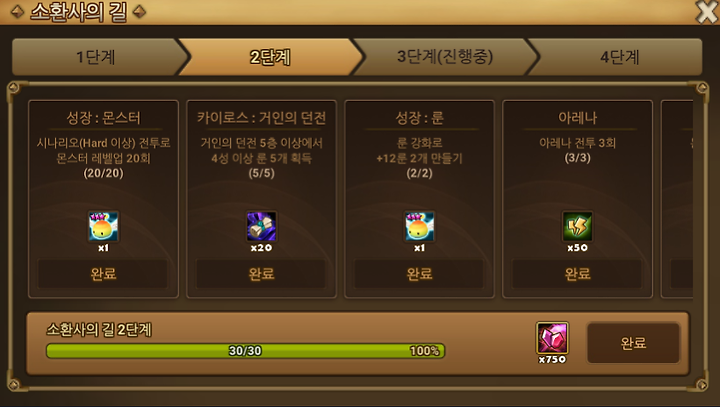Viewport: 720px width, 407px height.
Task: Click the angelmon reward icon in 성장 : 룬 card
Action: (419, 226)
